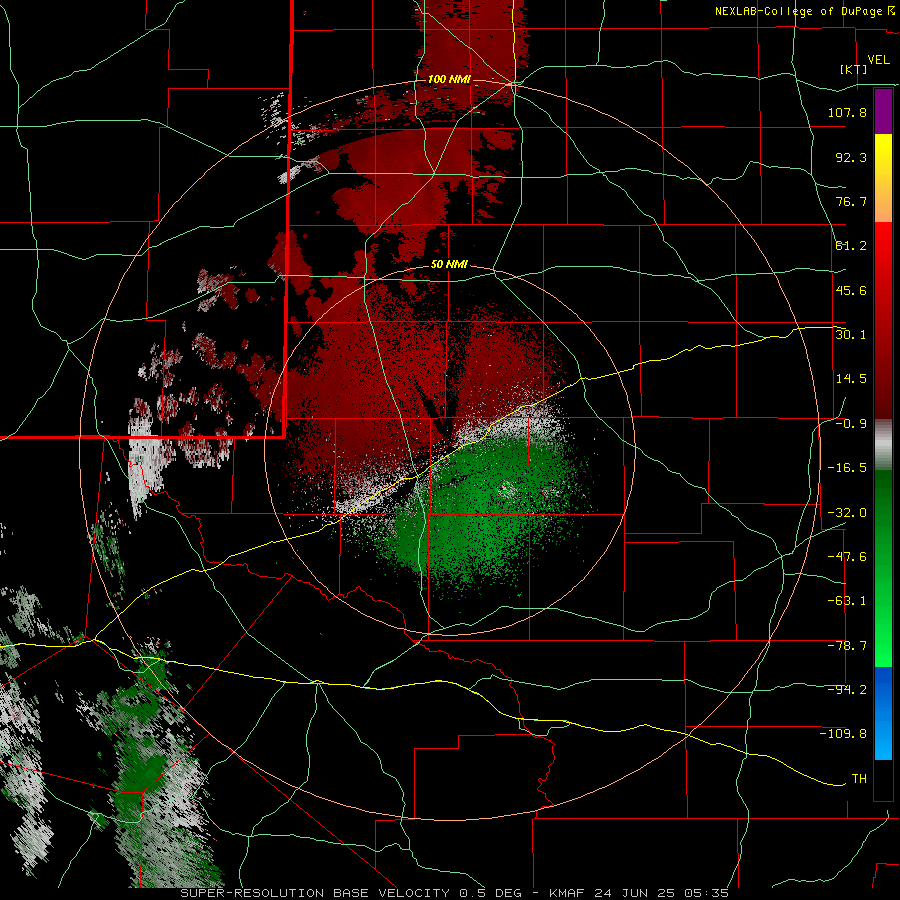Click the blue segment of the color bar
Image resolution: width=900 pixels, height=900 pixels.
[883, 713]
